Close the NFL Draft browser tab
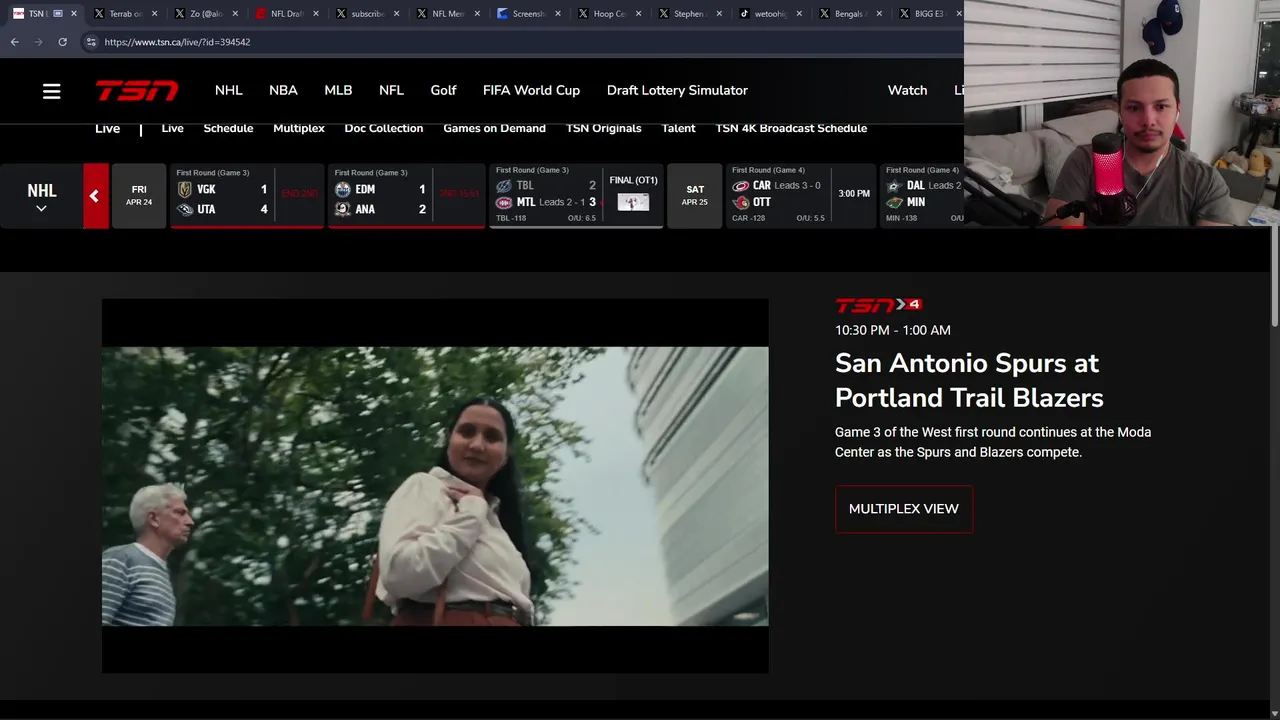1280x720 pixels. [316, 14]
